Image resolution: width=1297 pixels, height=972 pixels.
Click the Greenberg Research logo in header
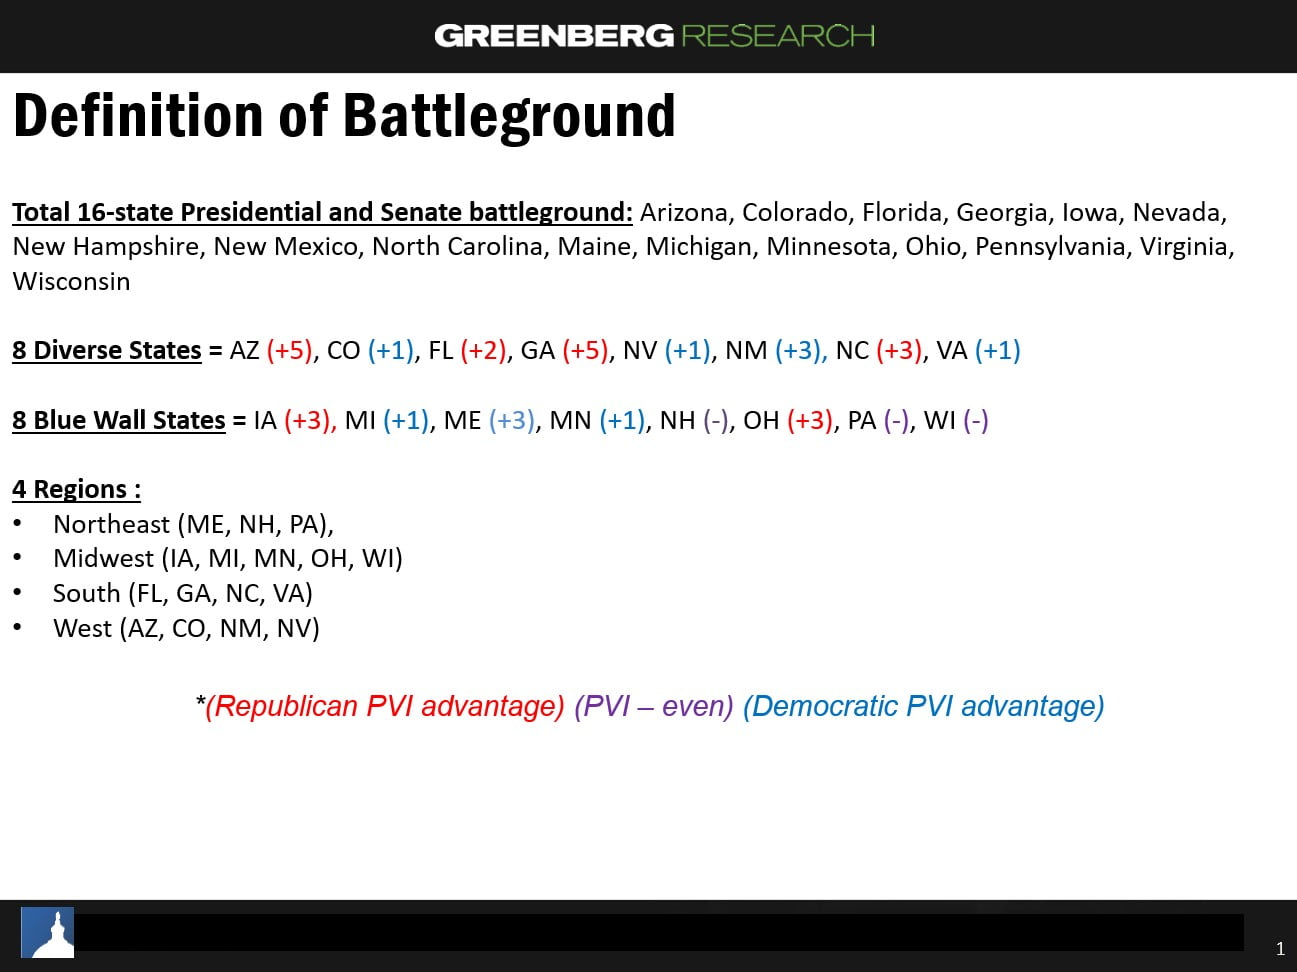coord(654,36)
